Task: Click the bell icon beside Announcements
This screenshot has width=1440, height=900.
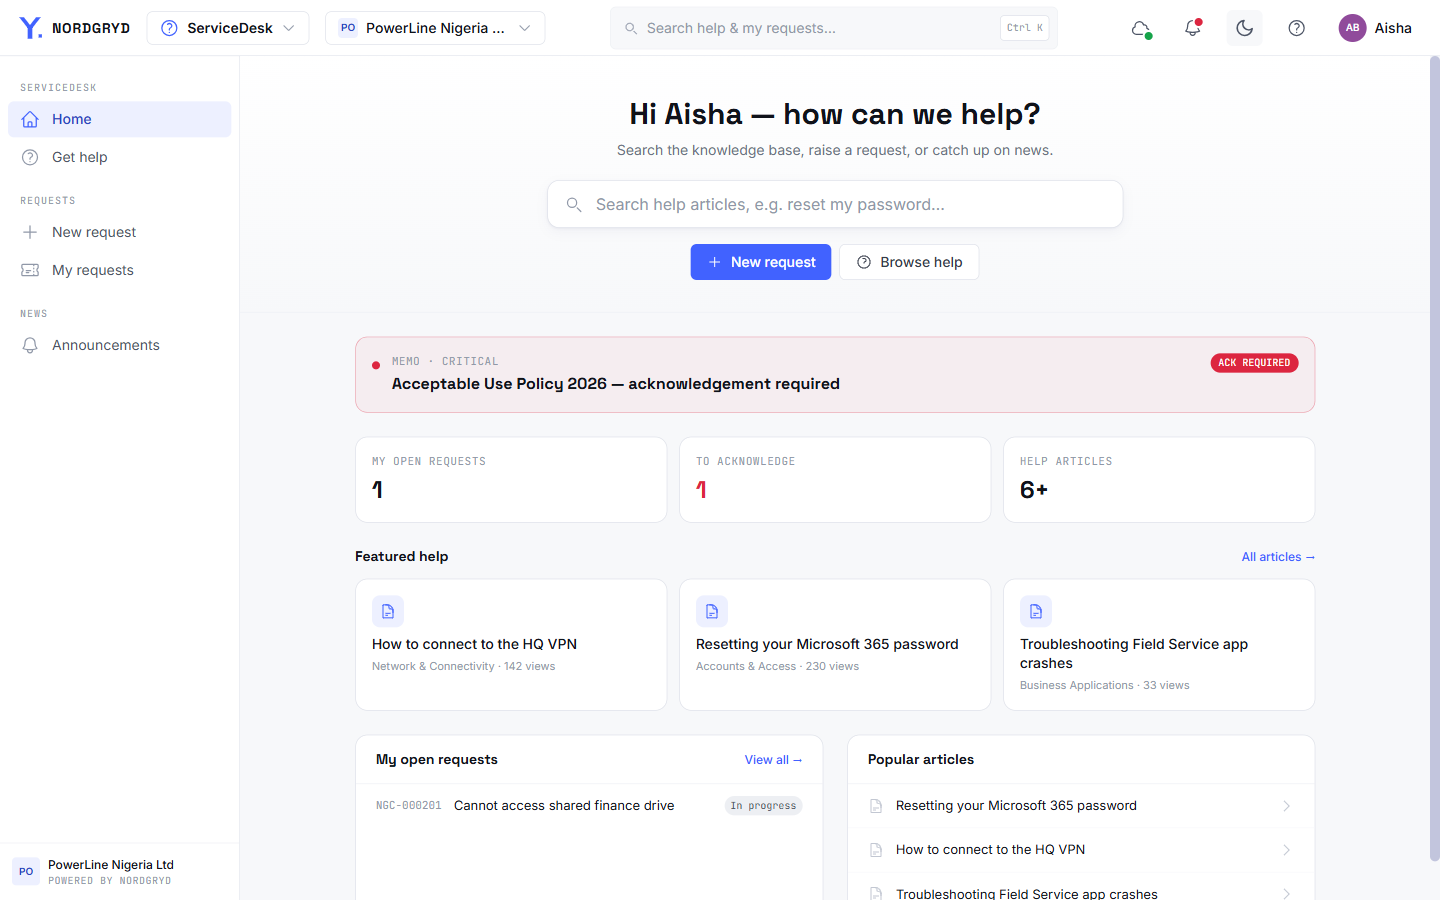Action: point(30,345)
